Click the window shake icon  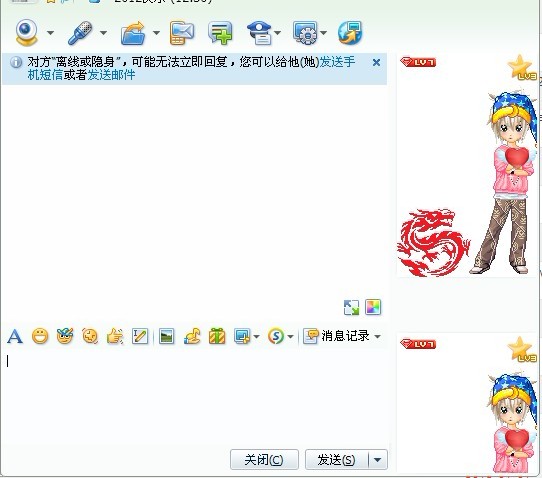coord(90,336)
